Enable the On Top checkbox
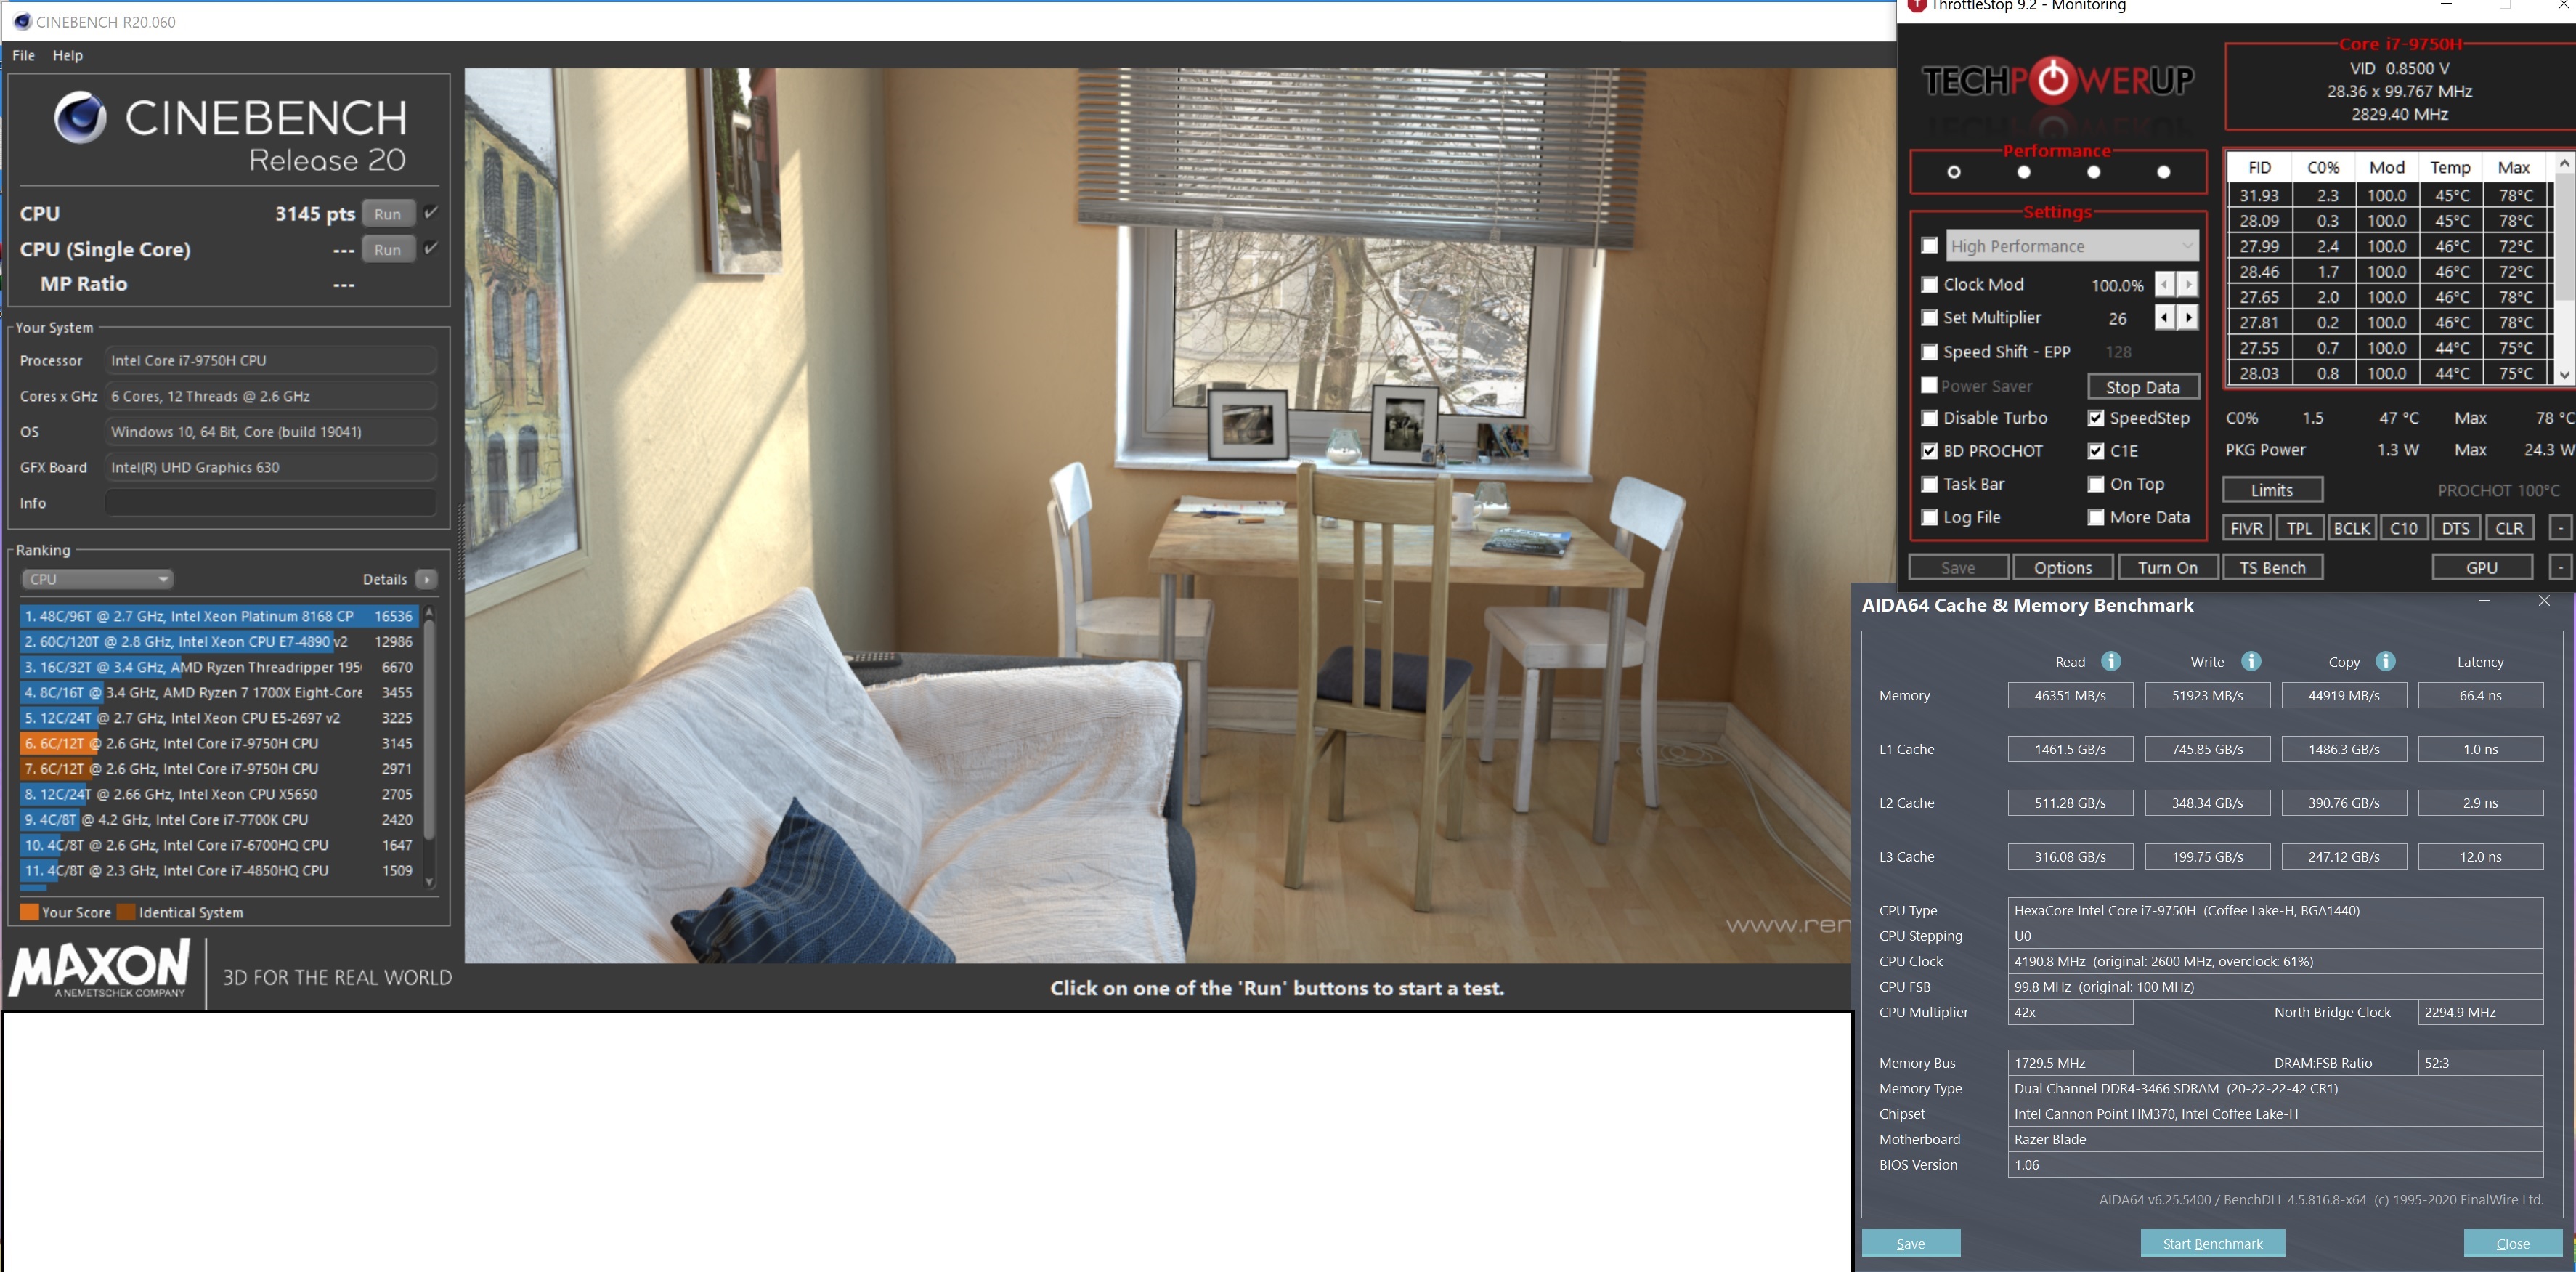The height and width of the screenshot is (1272, 2576). (2096, 484)
